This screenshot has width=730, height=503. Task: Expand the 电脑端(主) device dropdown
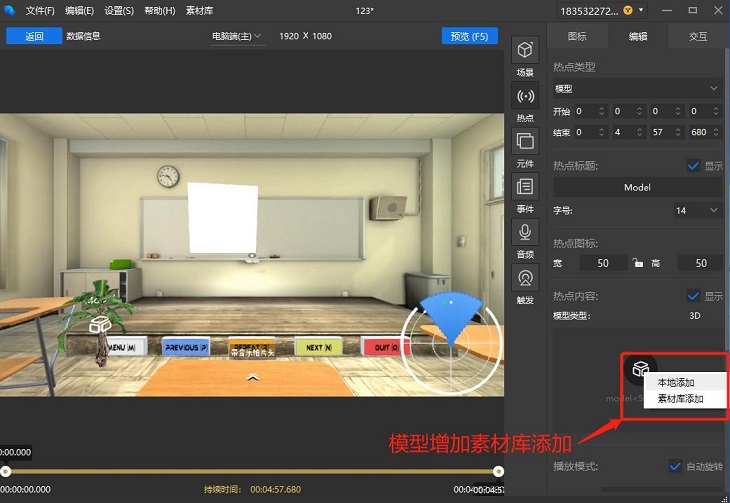click(x=237, y=36)
